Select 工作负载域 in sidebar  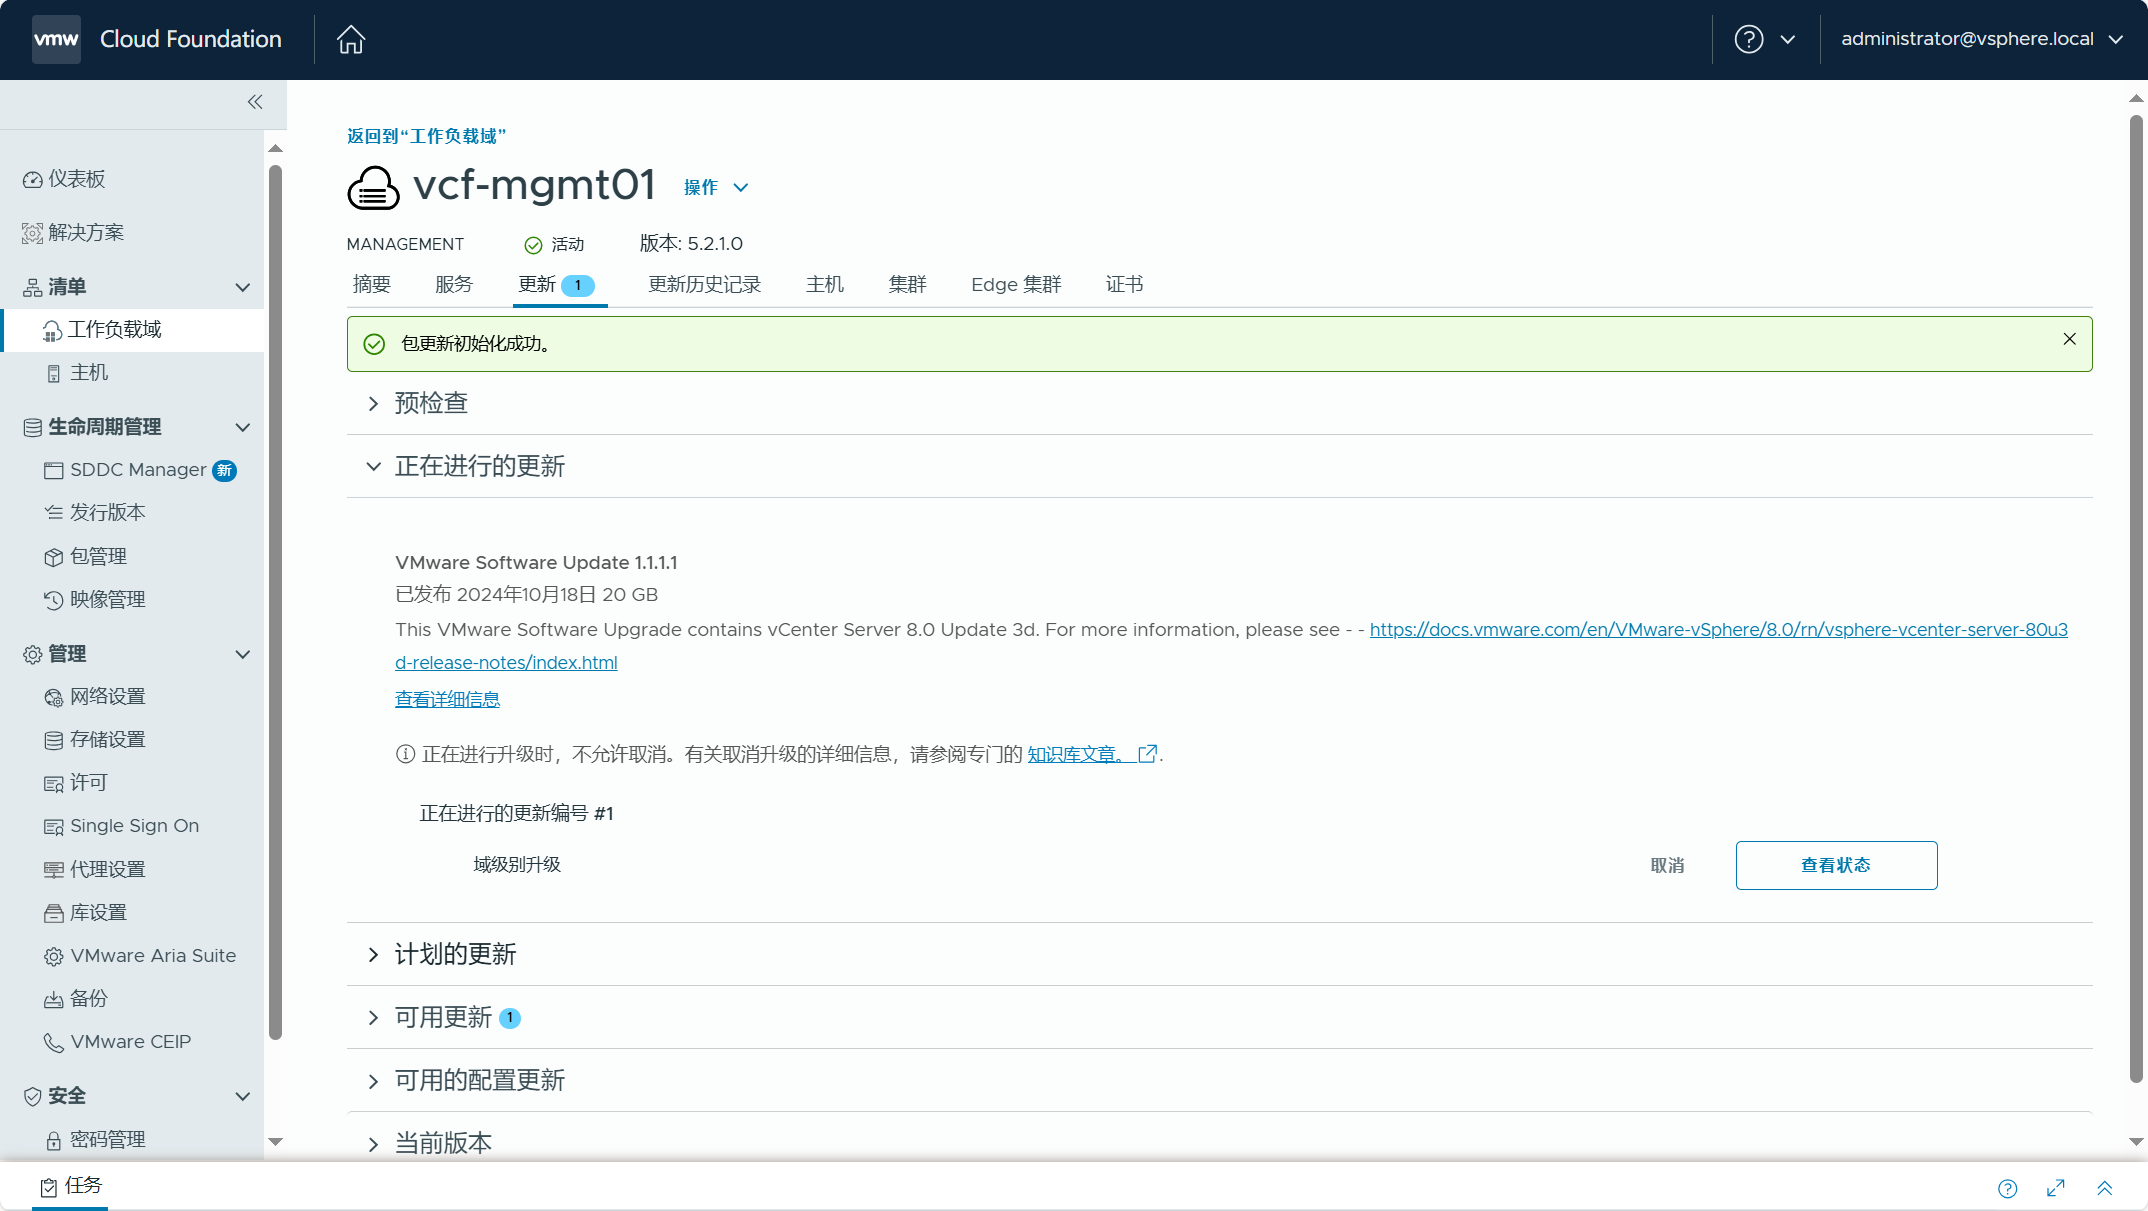(x=133, y=330)
